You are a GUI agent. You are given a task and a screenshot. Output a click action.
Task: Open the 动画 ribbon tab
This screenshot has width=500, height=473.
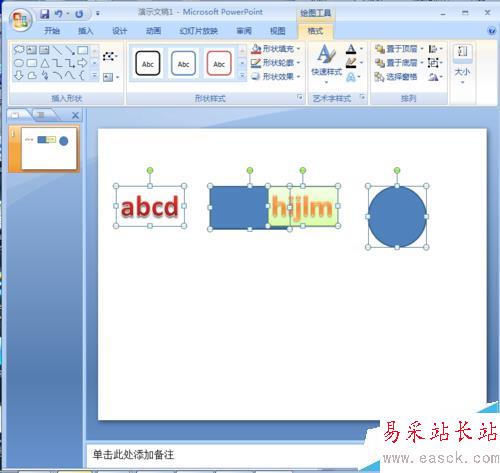[x=153, y=31]
